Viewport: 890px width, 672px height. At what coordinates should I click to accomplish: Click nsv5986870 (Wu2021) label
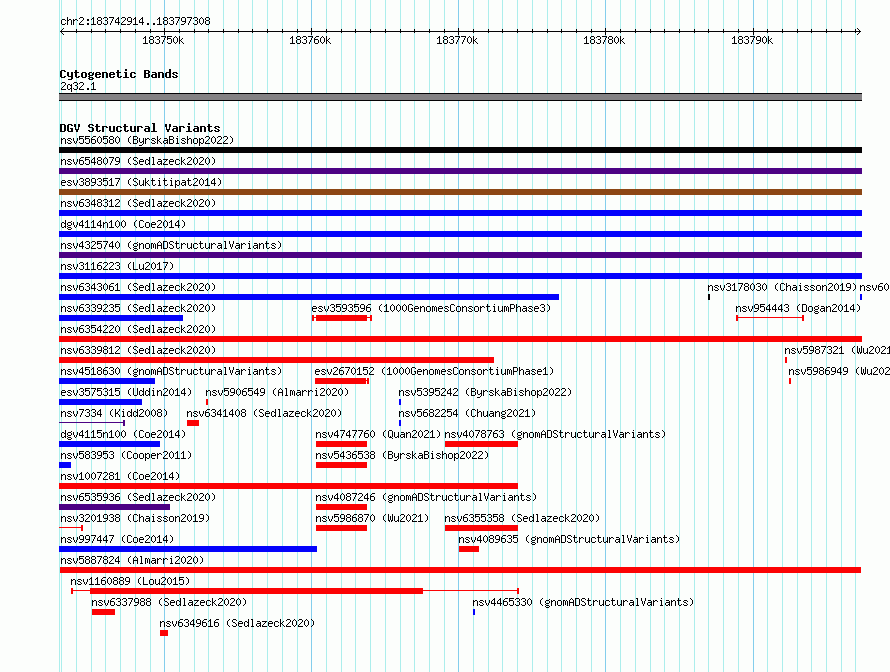[372, 518]
